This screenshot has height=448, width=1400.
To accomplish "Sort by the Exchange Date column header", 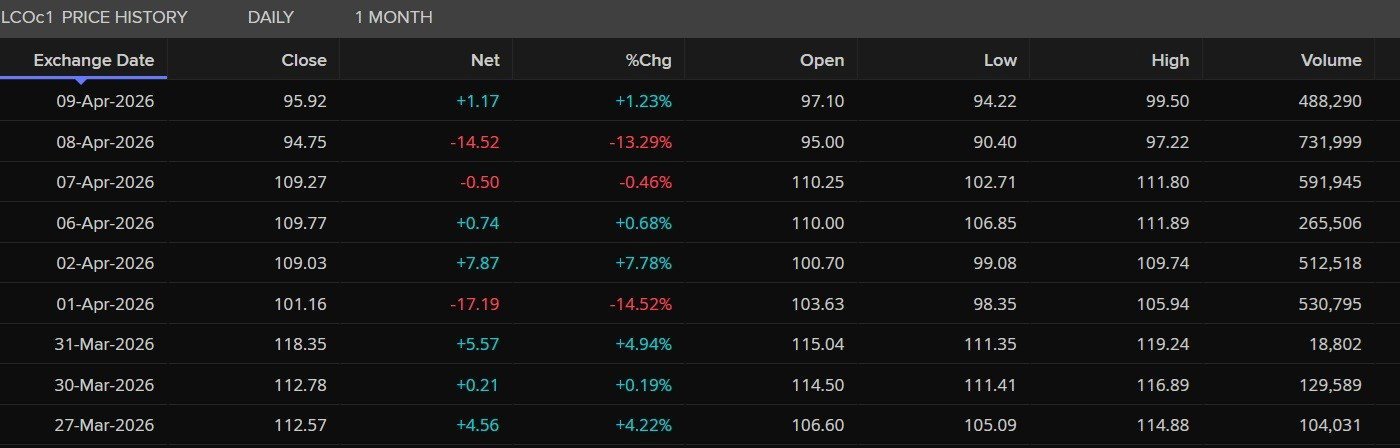I will 94,60.
